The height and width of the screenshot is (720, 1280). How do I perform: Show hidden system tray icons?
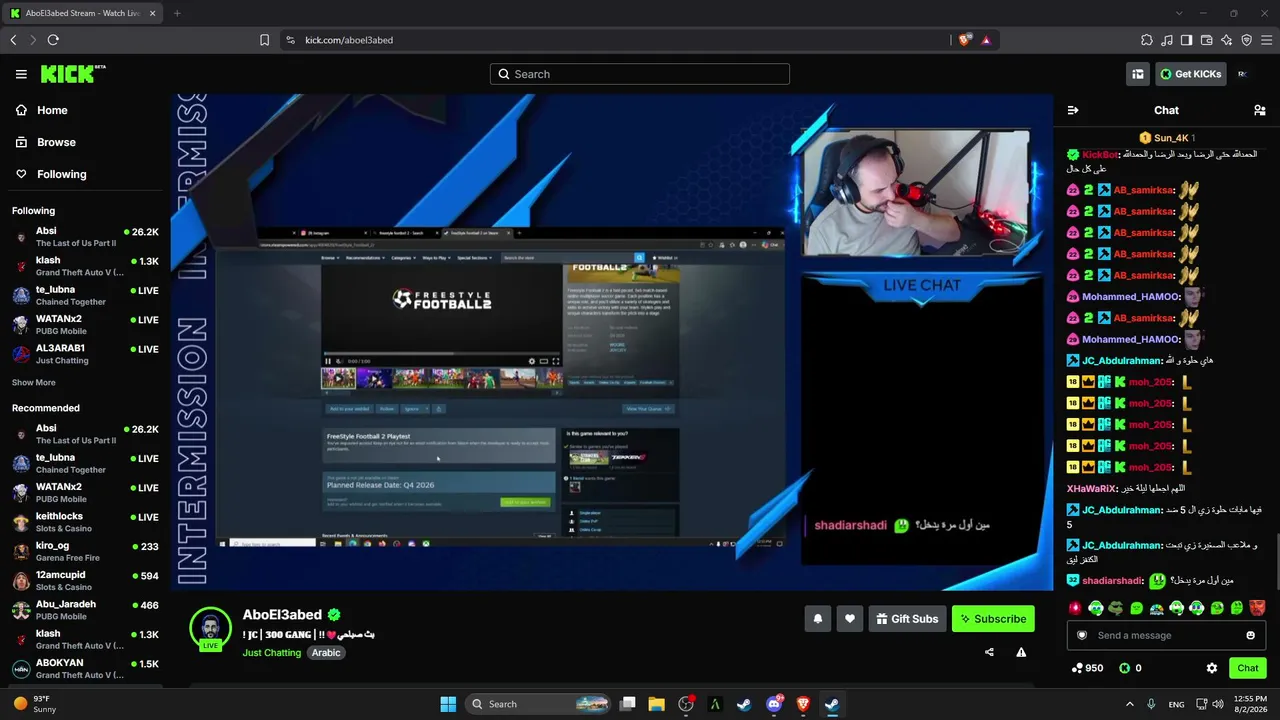1130,704
